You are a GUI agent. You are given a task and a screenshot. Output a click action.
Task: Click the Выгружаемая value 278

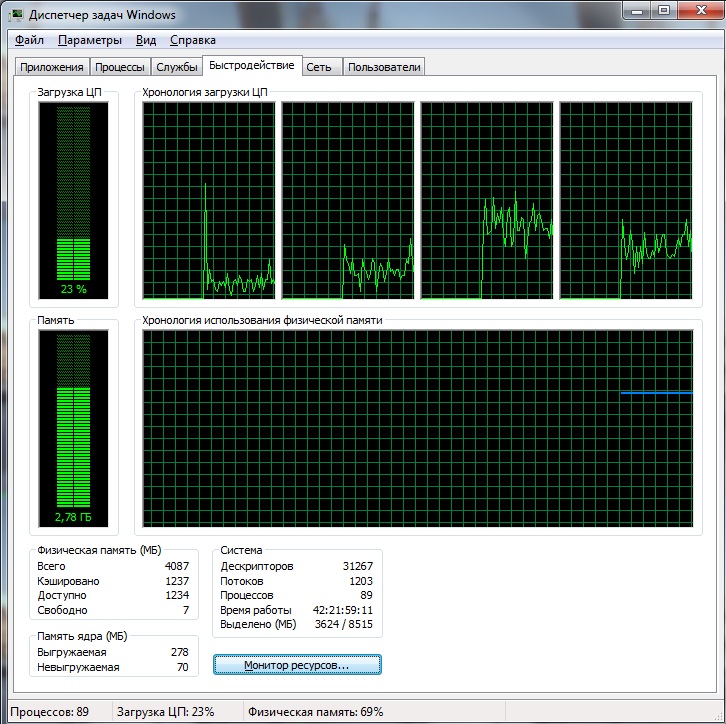180,652
